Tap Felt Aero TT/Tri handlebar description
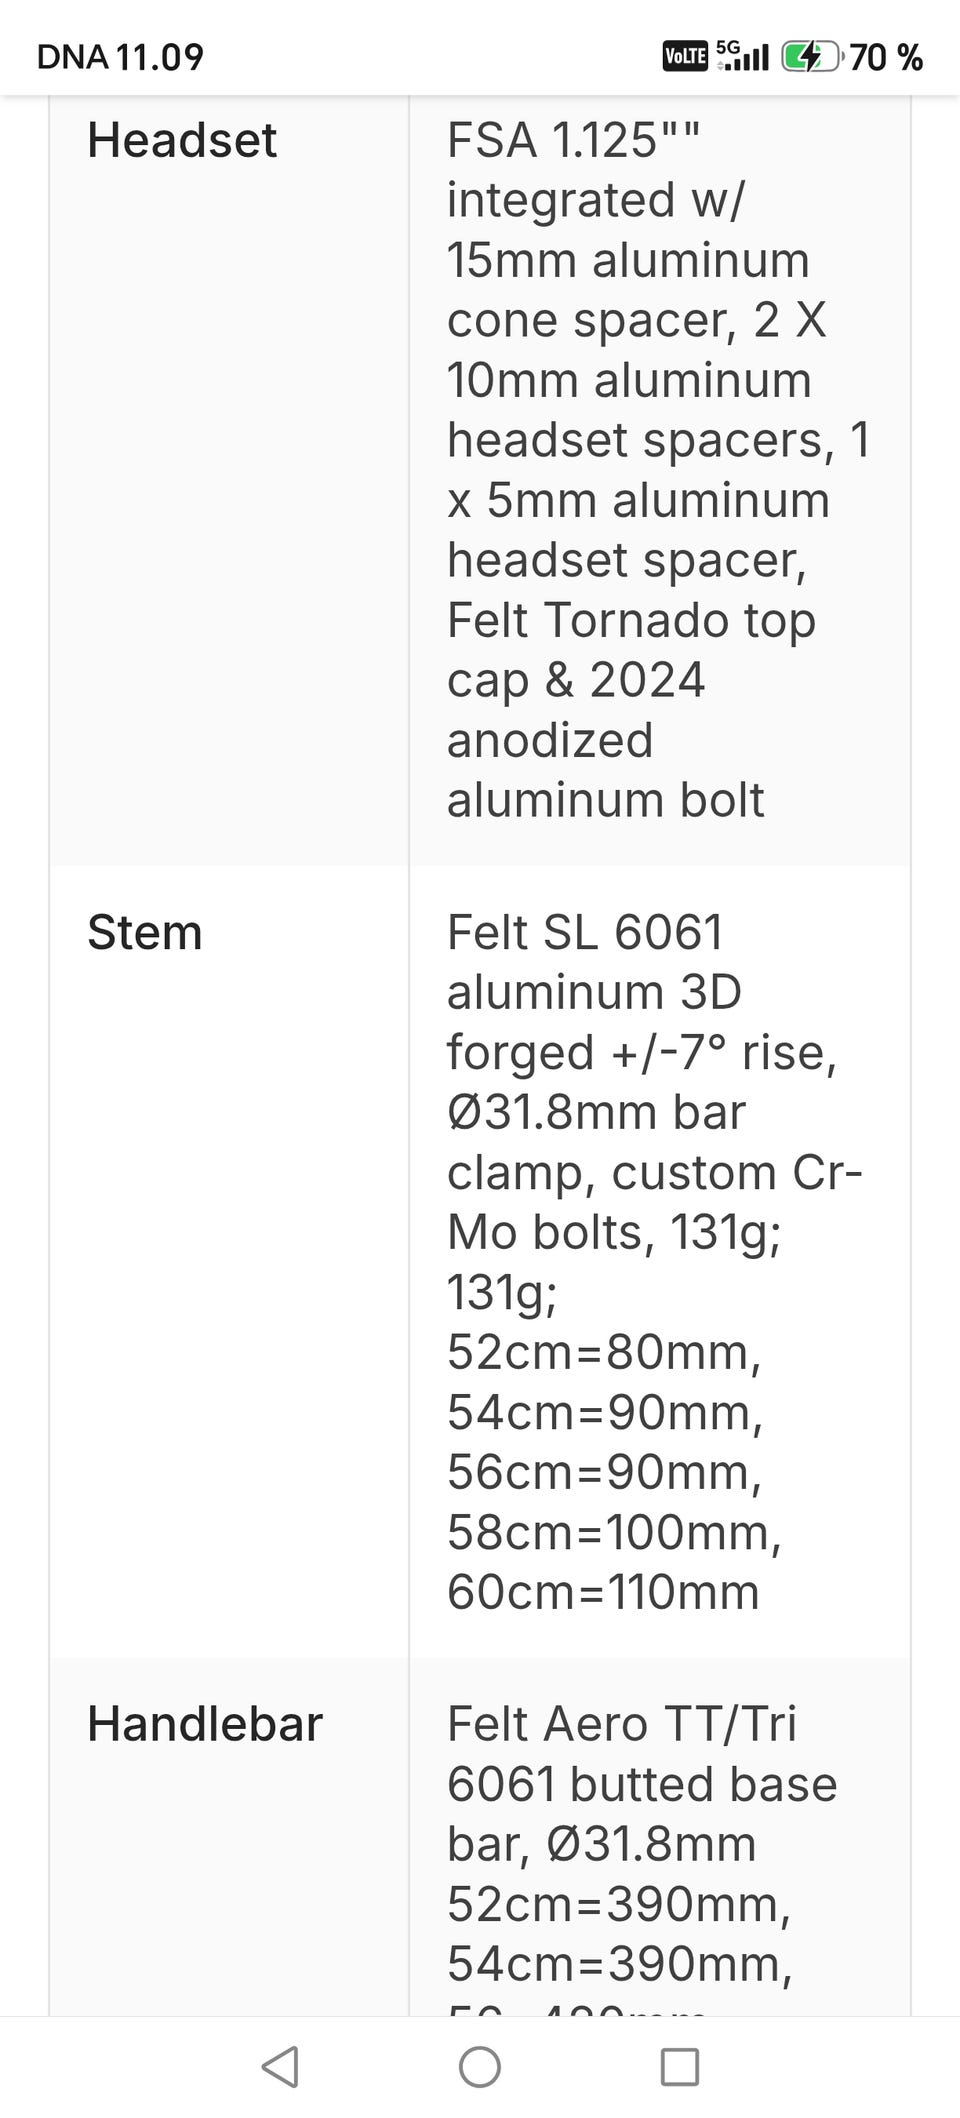Image resolution: width=960 pixels, height=2118 pixels. click(x=642, y=1784)
